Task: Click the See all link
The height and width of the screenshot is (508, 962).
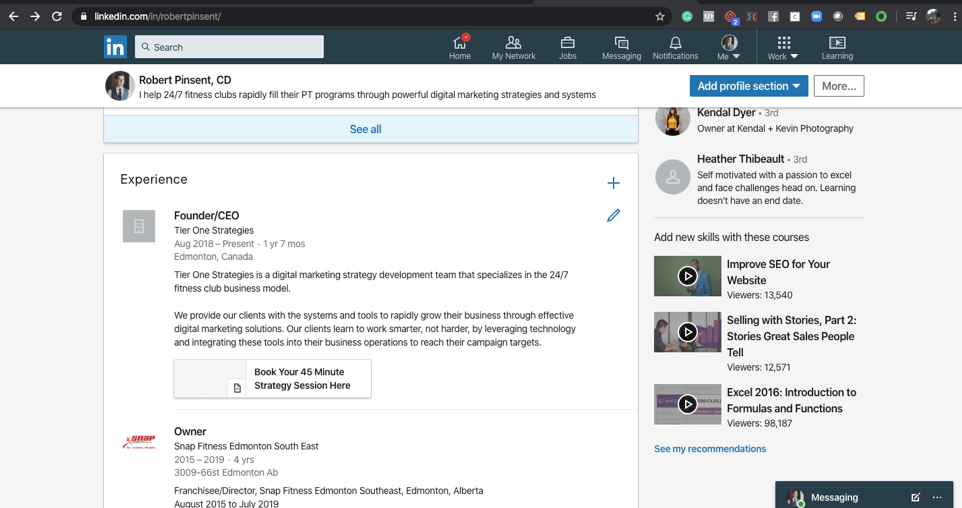Action: click(x=365, y=129)
